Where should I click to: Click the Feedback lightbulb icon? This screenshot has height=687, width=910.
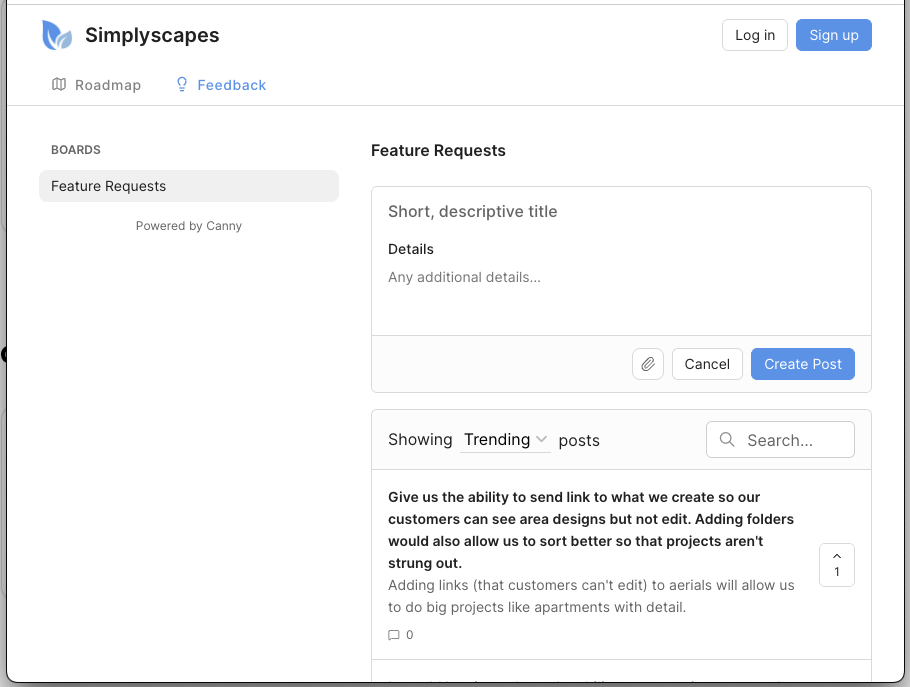(182, 85)
